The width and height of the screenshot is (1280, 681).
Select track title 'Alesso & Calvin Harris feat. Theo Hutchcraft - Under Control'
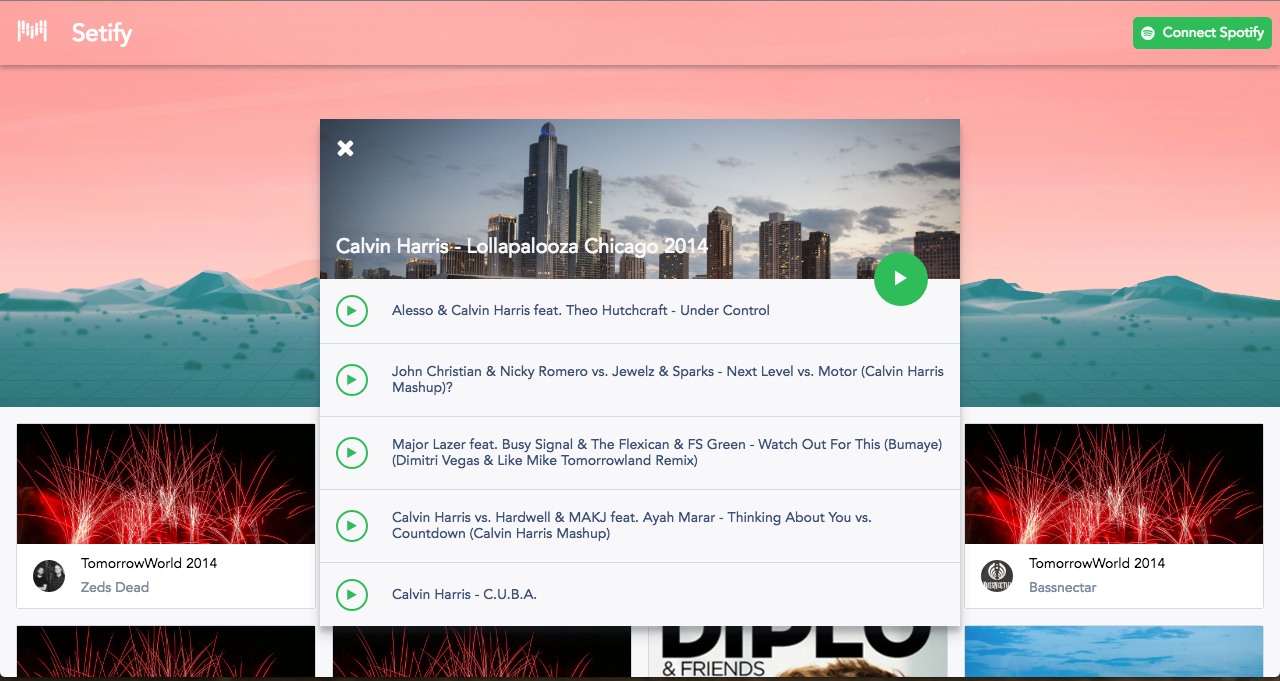pyautogui.click(x=581, y=311)
